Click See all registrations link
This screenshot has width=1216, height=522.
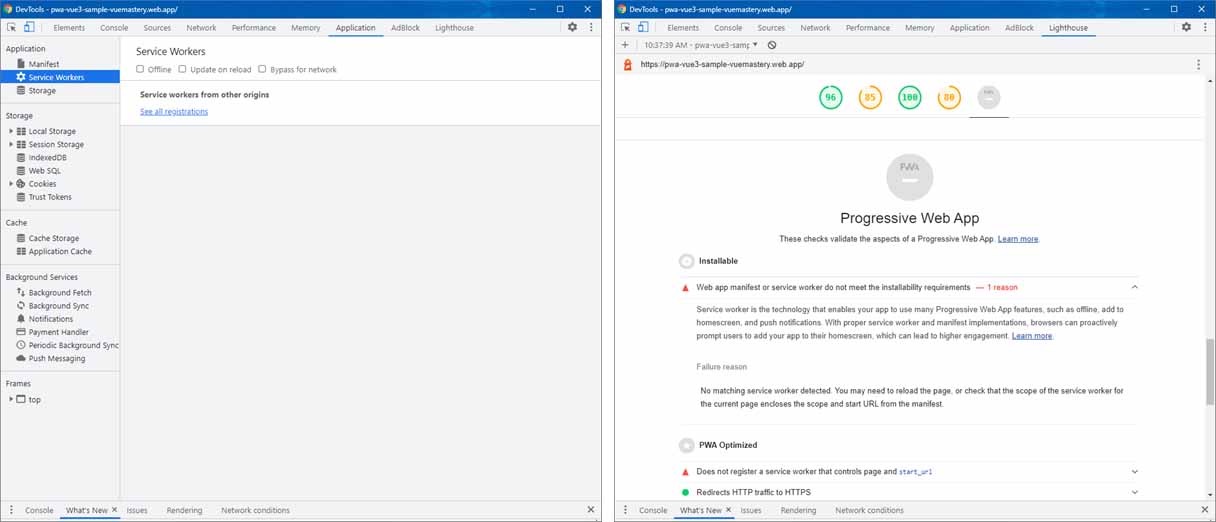174,112
